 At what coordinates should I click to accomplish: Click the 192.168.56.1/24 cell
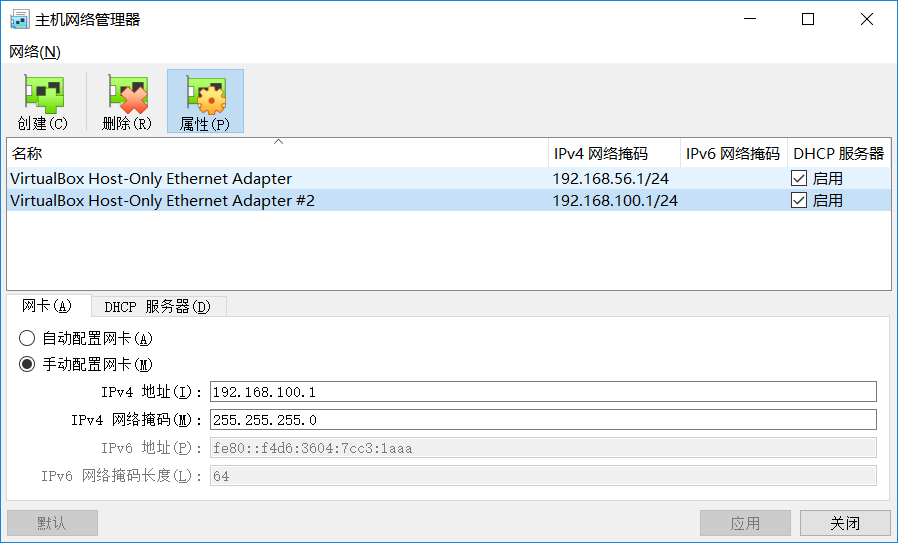pos(611,179)
